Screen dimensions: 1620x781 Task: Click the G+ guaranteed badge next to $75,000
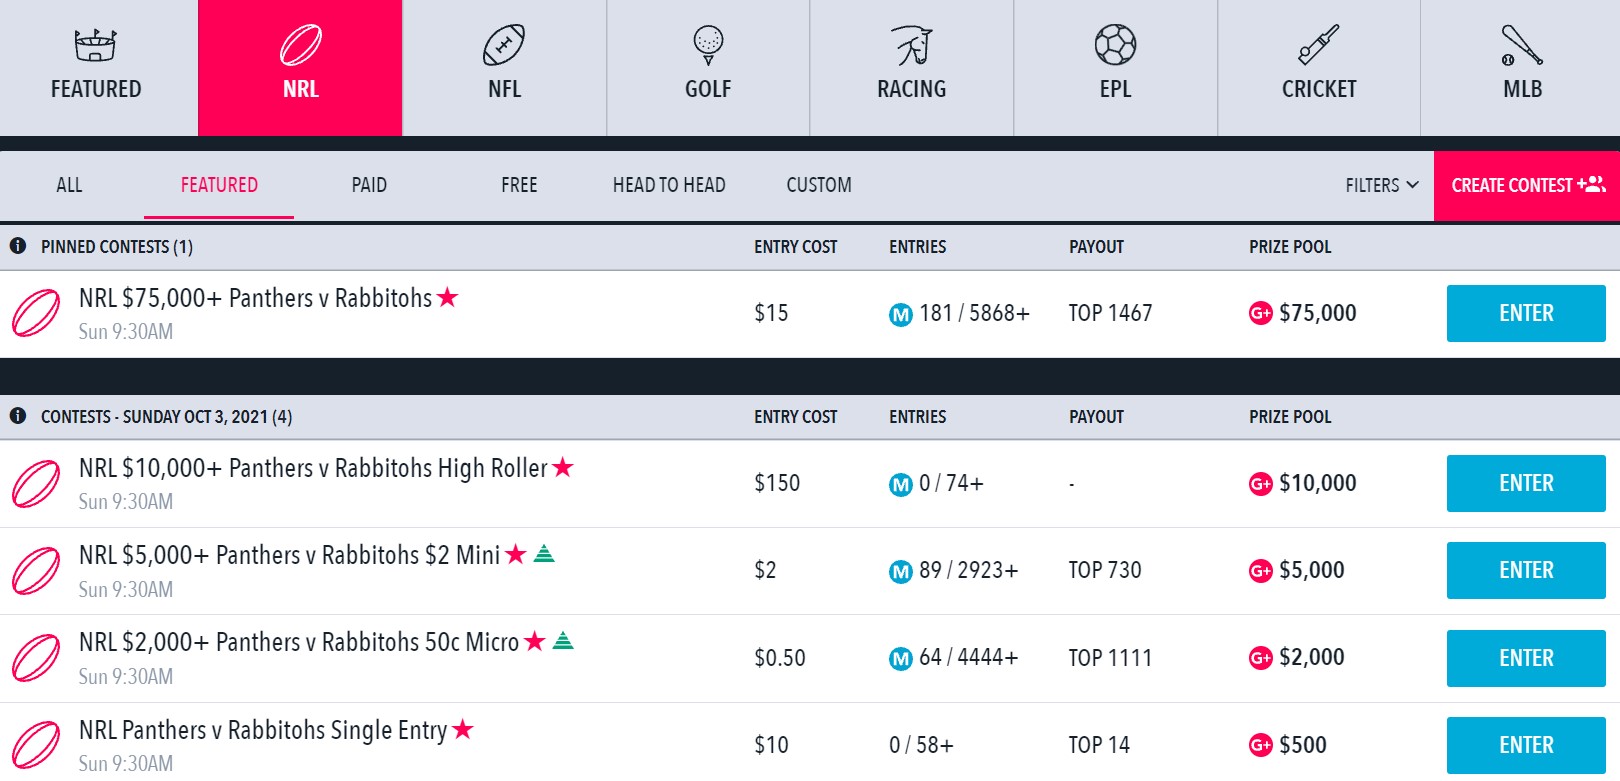pyautogui.click(x=1260, y=314)
